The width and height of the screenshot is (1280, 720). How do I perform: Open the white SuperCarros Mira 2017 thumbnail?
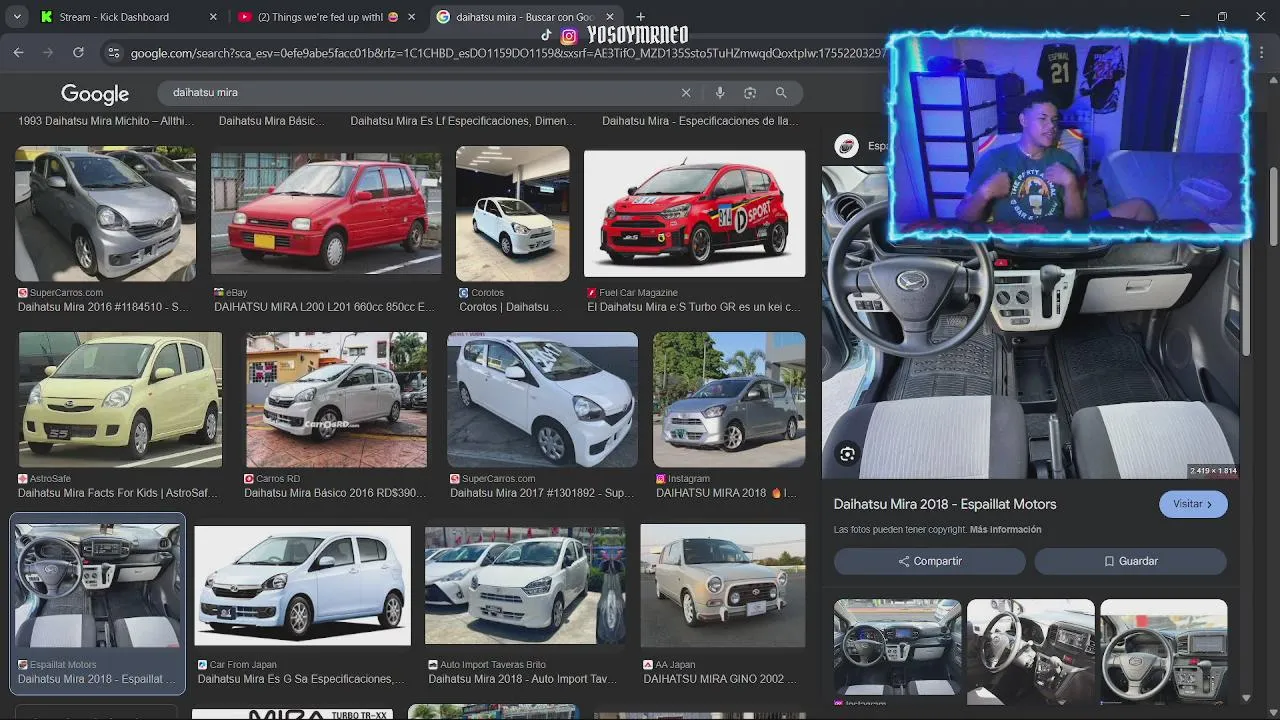542,400
